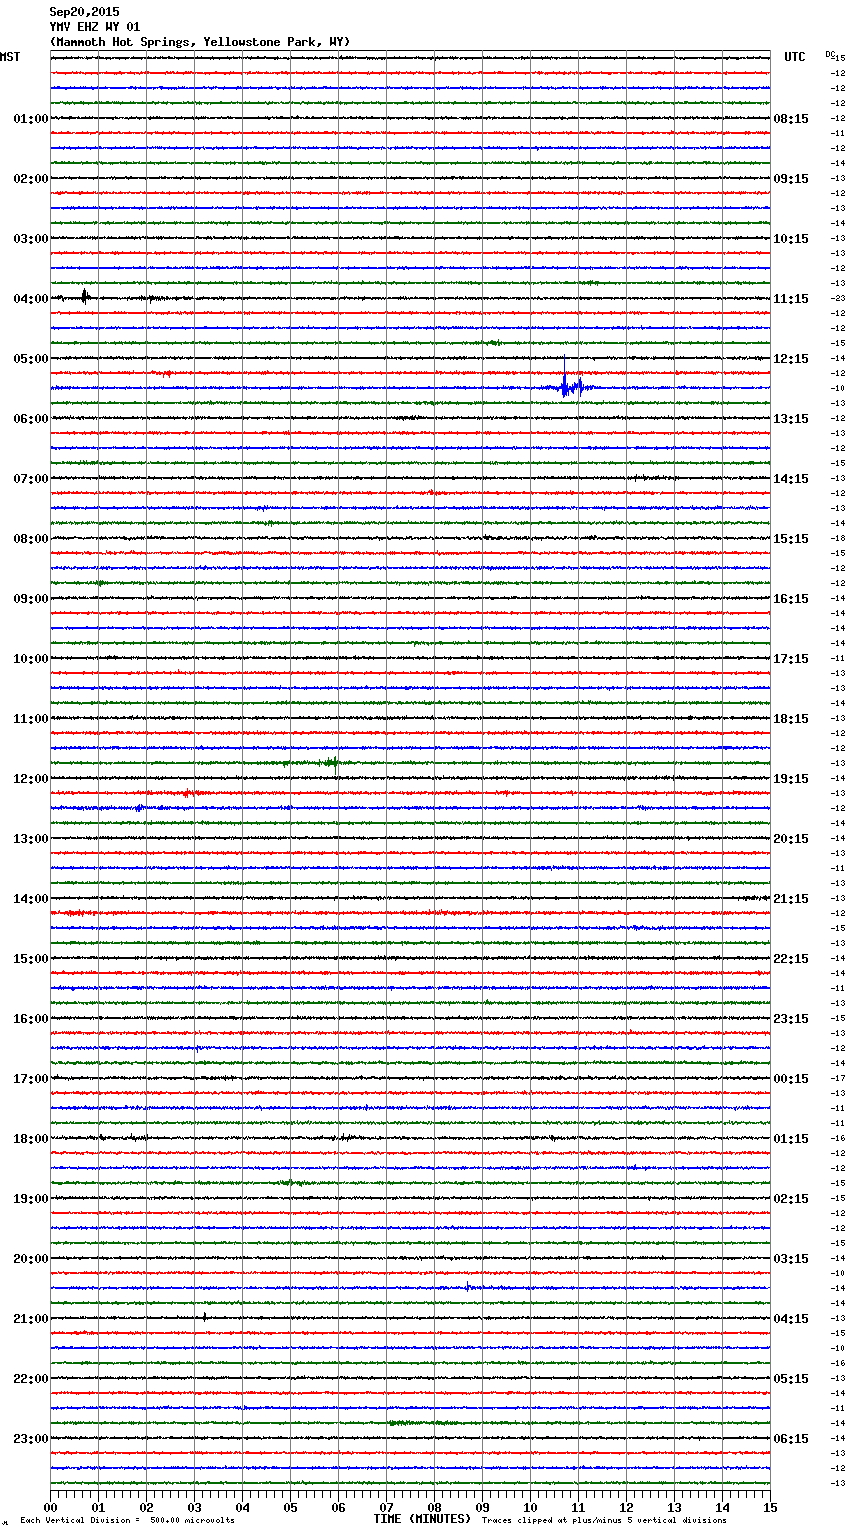Click the 10:15 UTC time label

[791, 239]
